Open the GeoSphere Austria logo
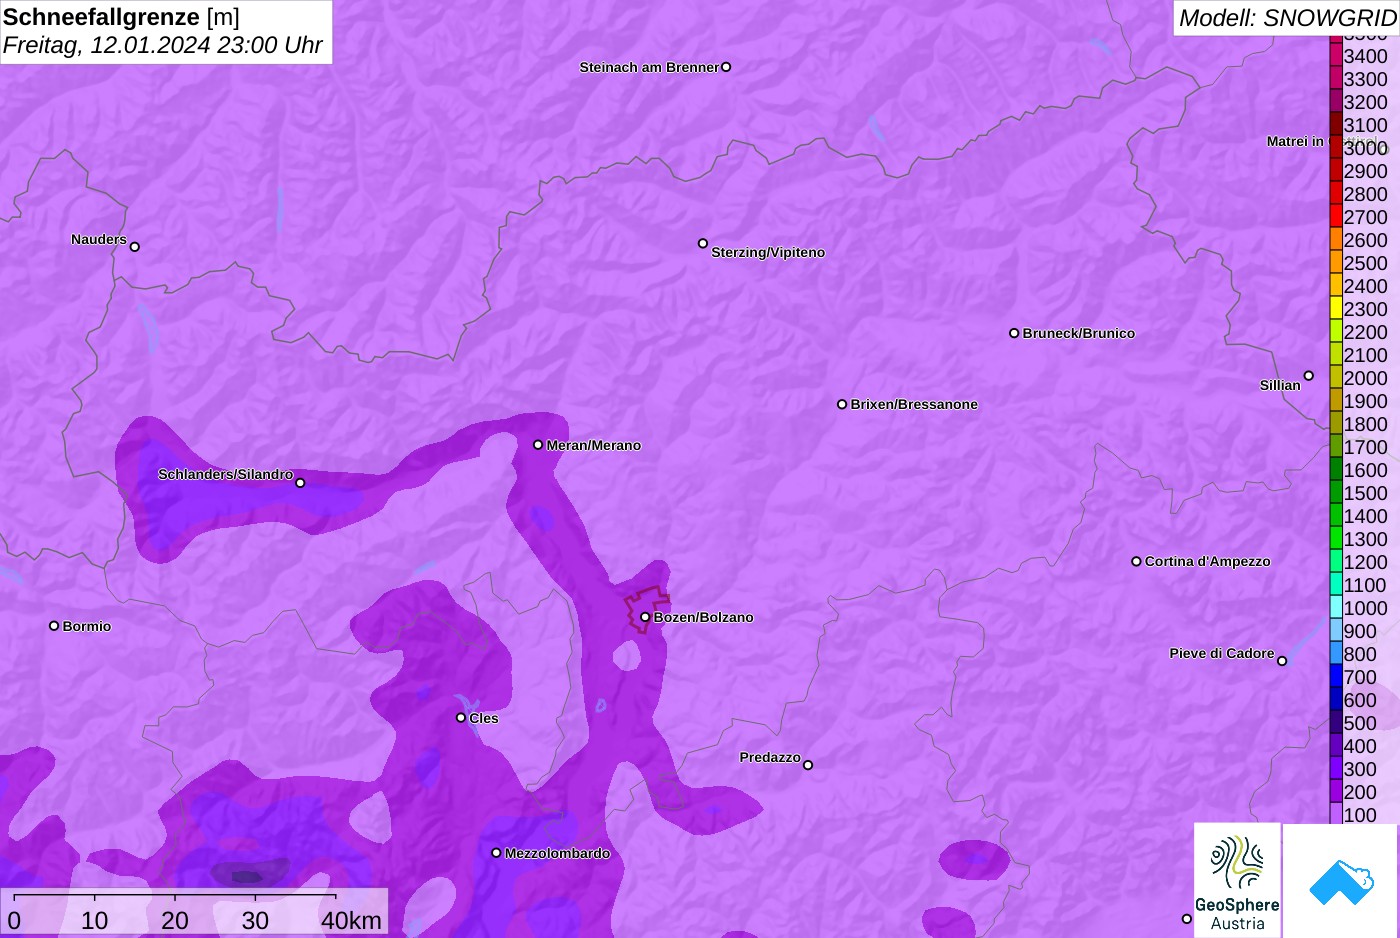 point(1237,880)
